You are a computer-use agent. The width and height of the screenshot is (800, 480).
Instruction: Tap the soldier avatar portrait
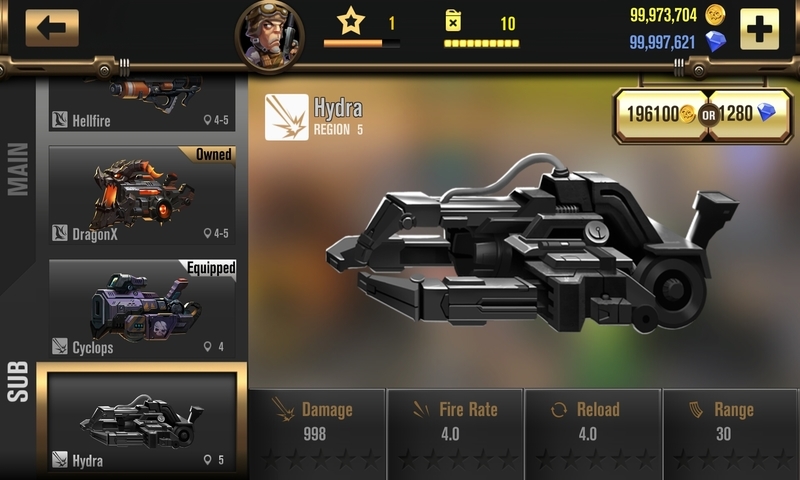click(x=270, y=37)
